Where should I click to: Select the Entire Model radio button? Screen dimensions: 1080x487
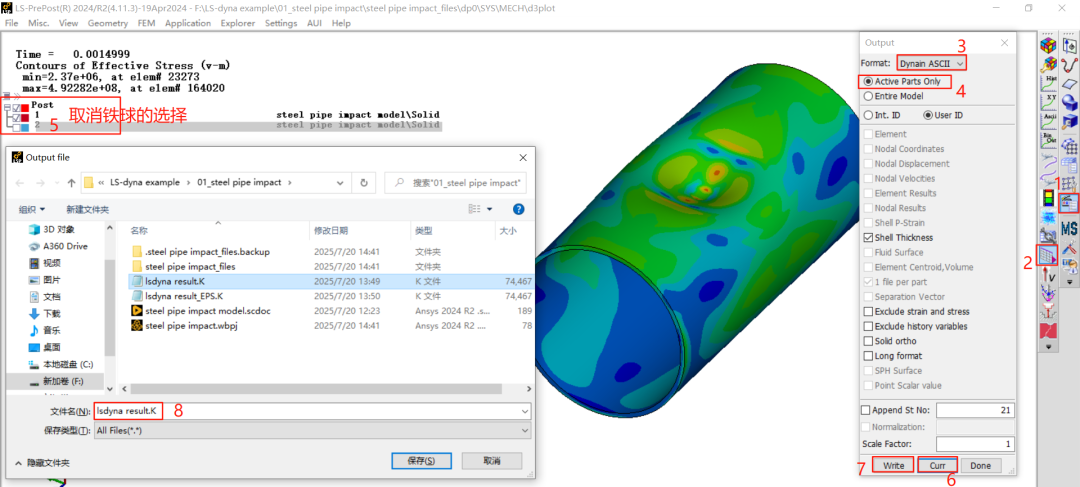coord(867,96)
